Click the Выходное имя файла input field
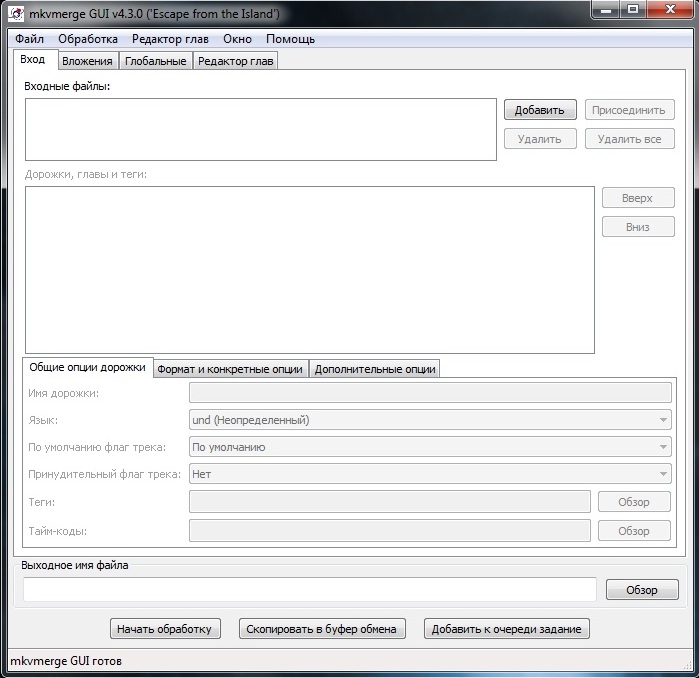This screenshot has width=699, height=678. pos(309,590)
